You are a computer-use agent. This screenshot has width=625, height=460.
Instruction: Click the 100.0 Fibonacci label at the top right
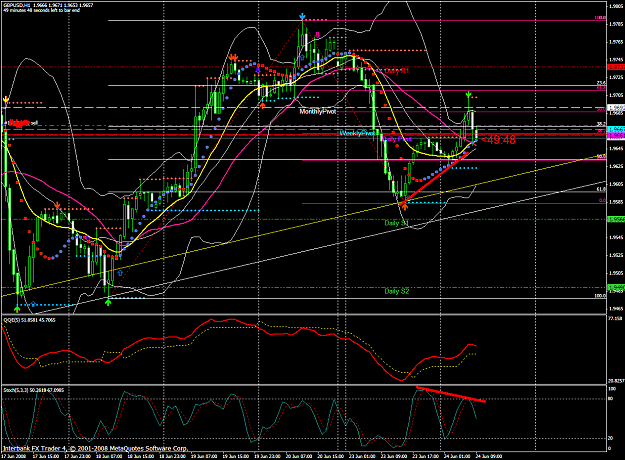[600, 18]
